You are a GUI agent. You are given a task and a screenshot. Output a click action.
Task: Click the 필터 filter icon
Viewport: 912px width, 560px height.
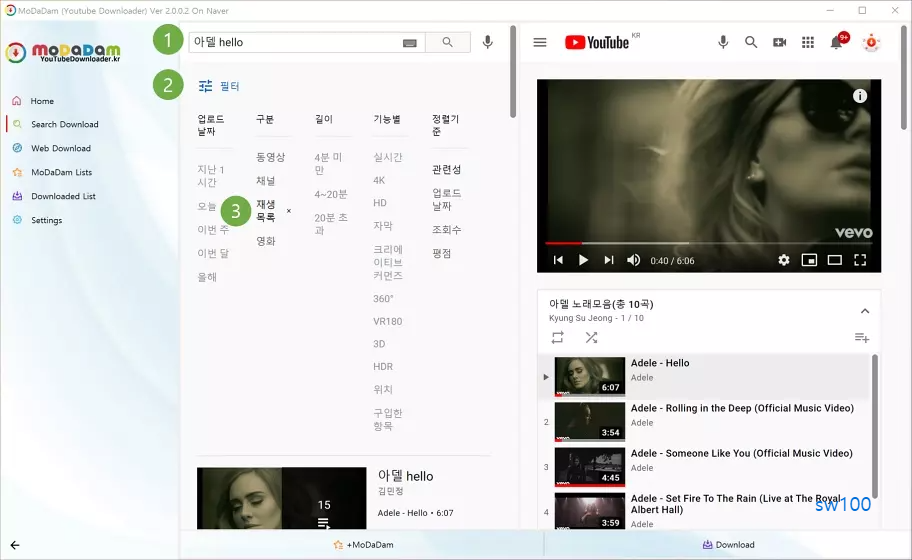[205, 86]
